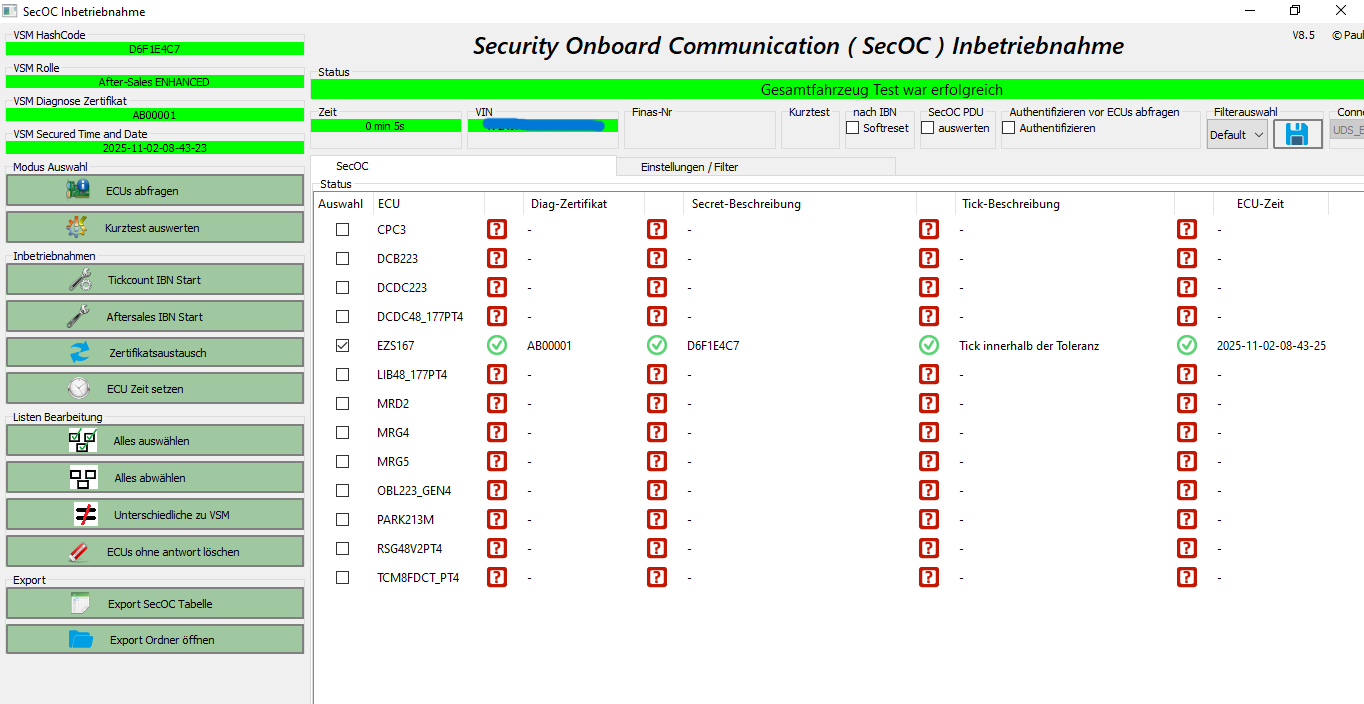Screen dimensions: 1364x704
Task: Click Export SecOC Tabelle button
Action: pyautogui.click(x=155, y=604)
